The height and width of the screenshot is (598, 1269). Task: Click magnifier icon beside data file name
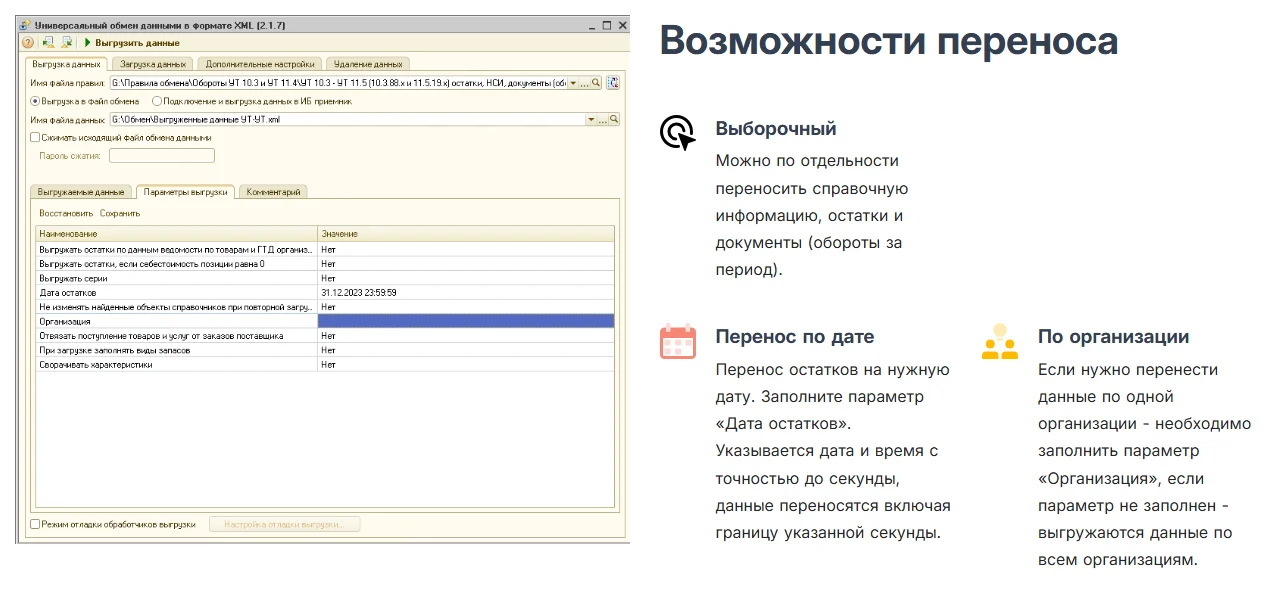pyautogui.click(x=614, y=119)
